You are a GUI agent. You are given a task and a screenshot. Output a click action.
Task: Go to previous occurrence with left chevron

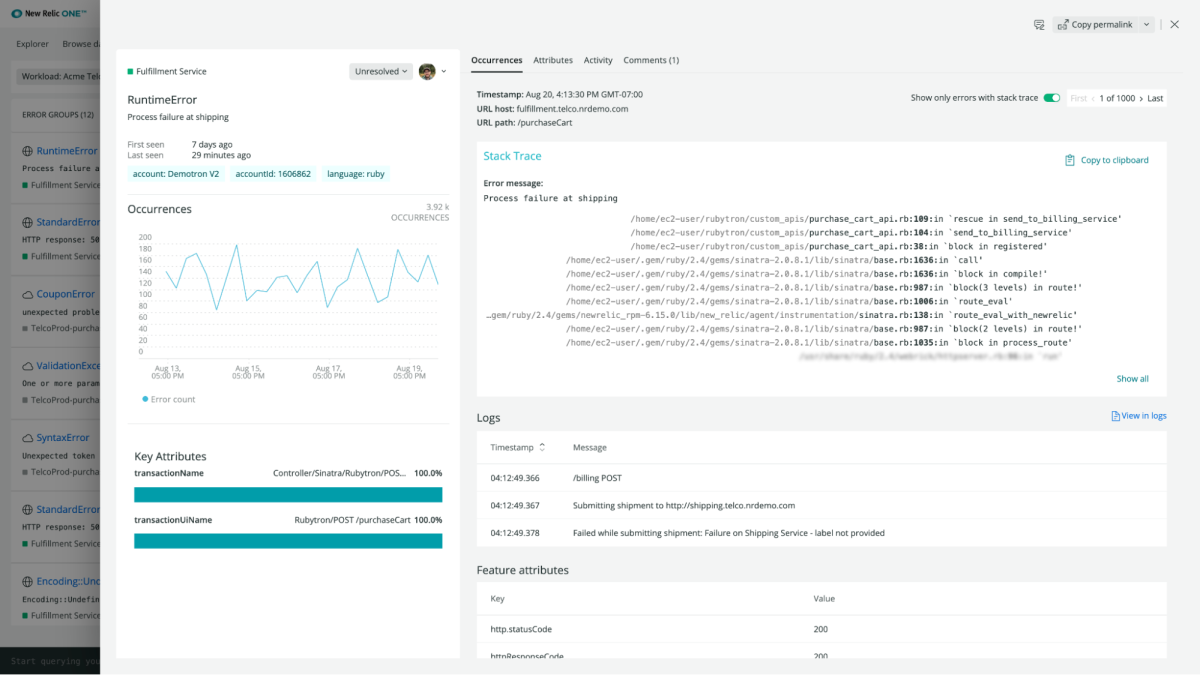pos(1094,98)
